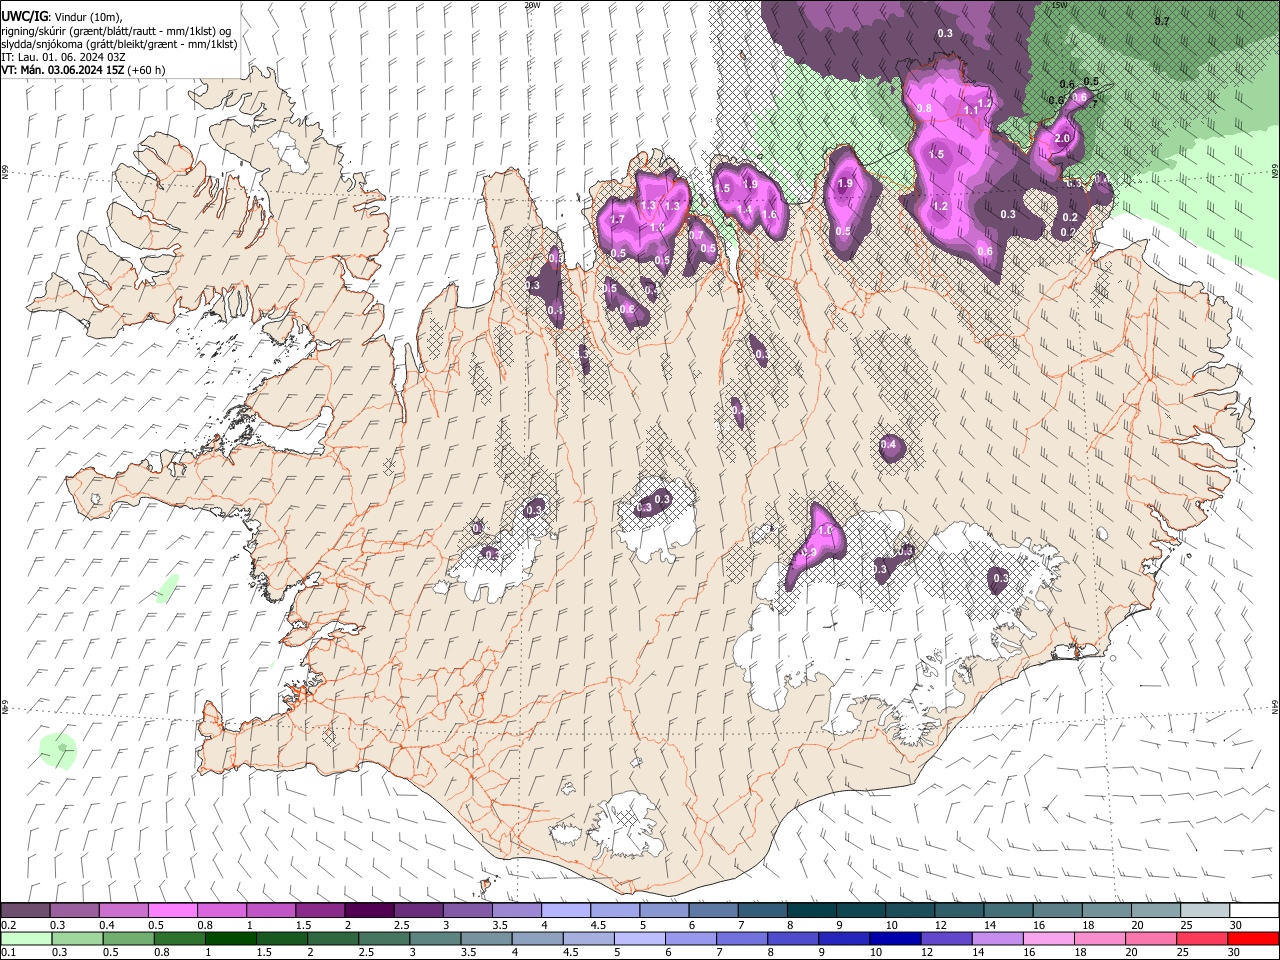
Task: Click the darkest green swatch between 1 and 1.5 in lower legend
Action: [230, 938]
